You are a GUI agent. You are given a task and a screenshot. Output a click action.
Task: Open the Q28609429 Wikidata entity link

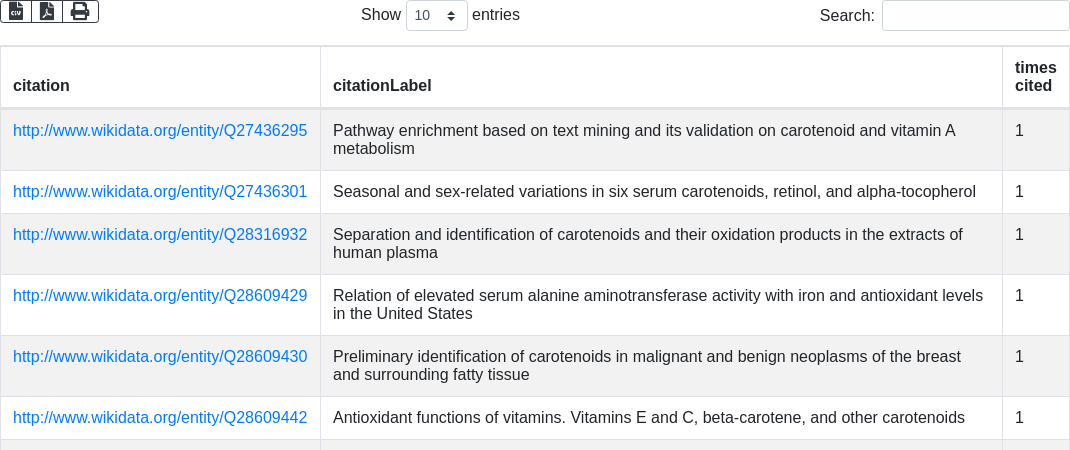click(160, 296)
